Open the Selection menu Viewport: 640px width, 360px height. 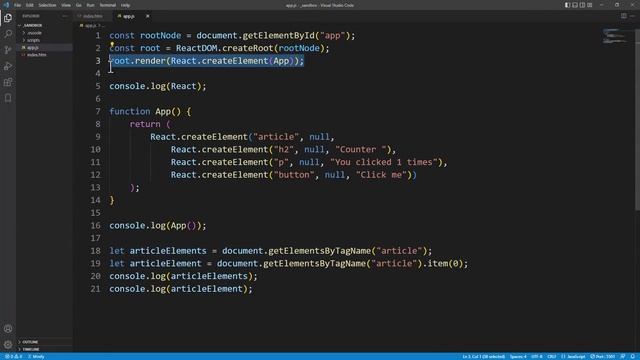click(47, 5)
